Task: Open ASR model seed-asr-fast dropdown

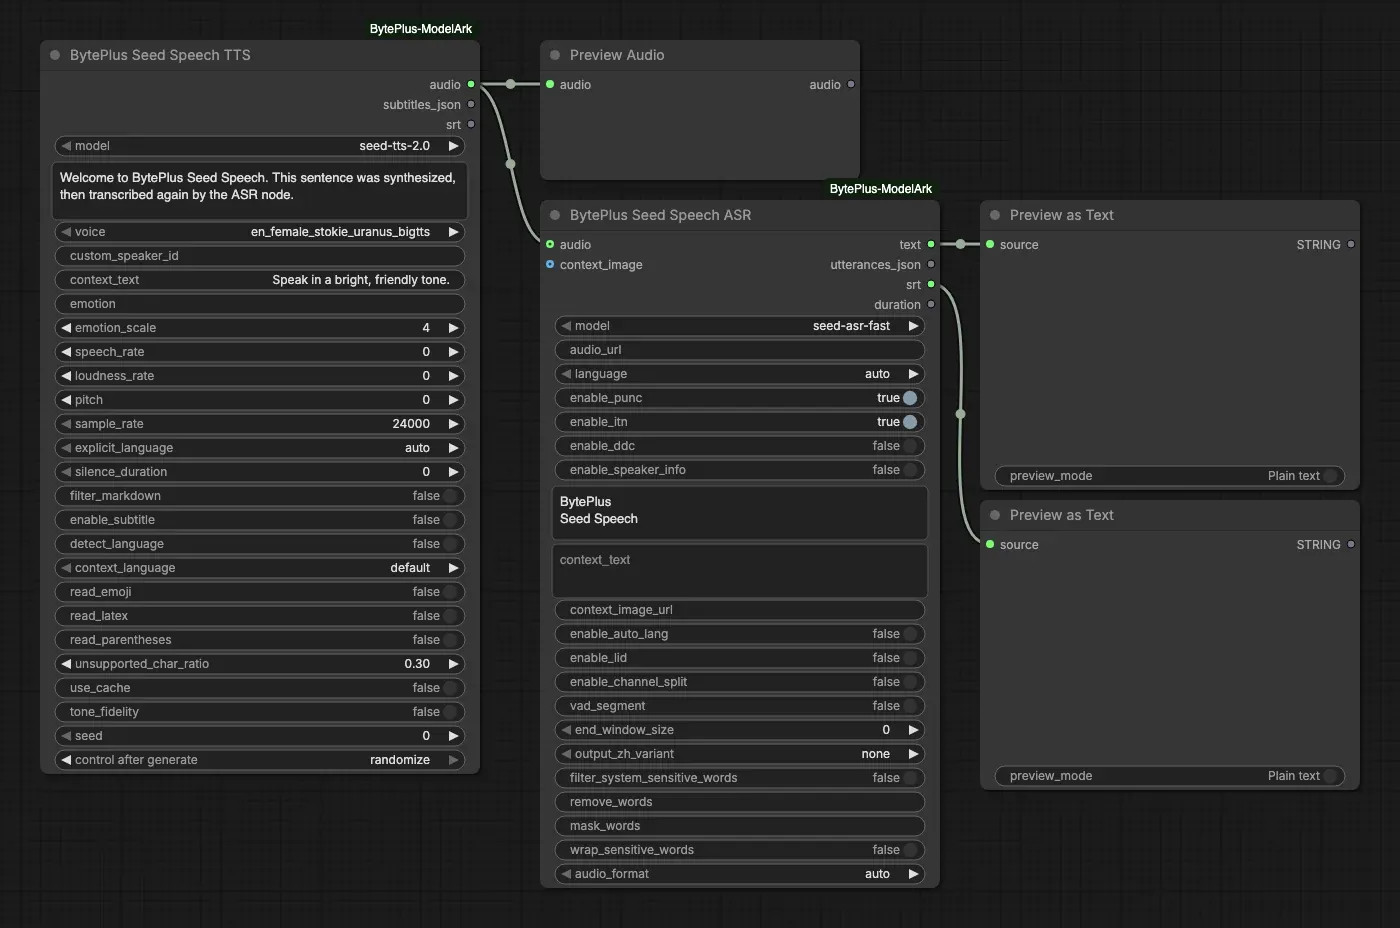Action: coord(740,326)
